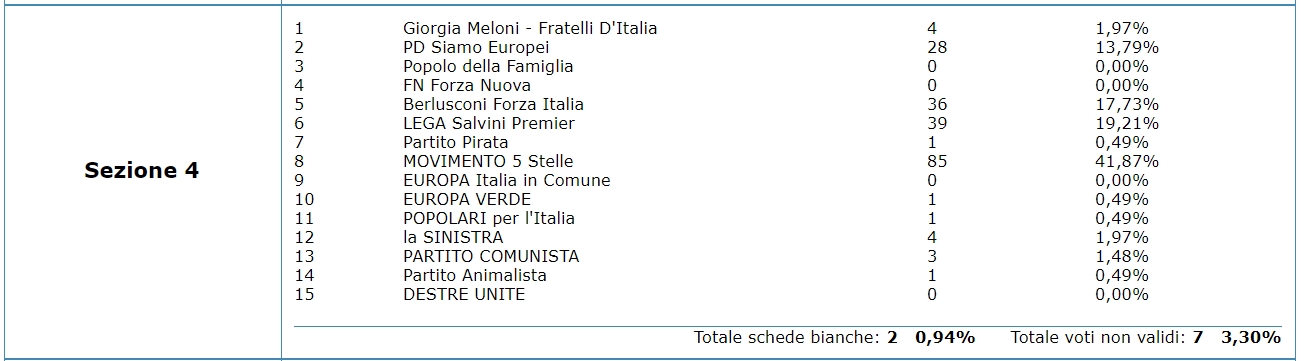Click Berlusconi Forza Italia list name

point(493,104)
